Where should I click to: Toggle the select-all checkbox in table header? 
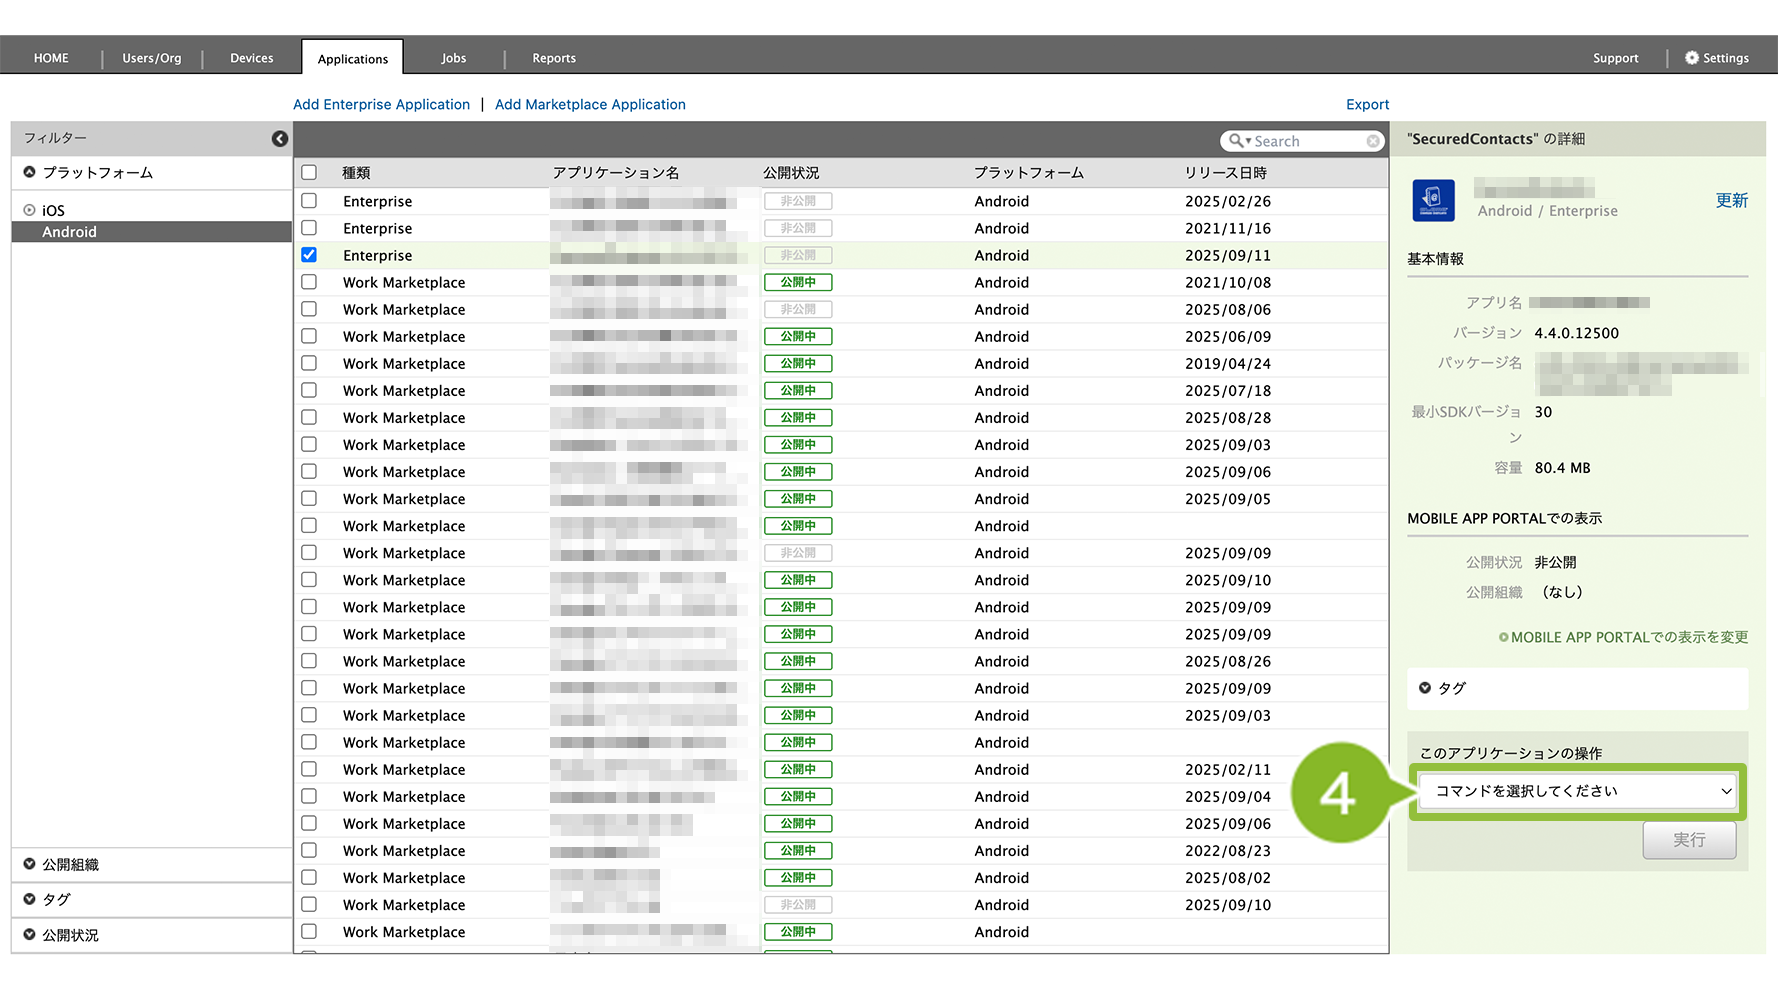click(x=309, y=173)
